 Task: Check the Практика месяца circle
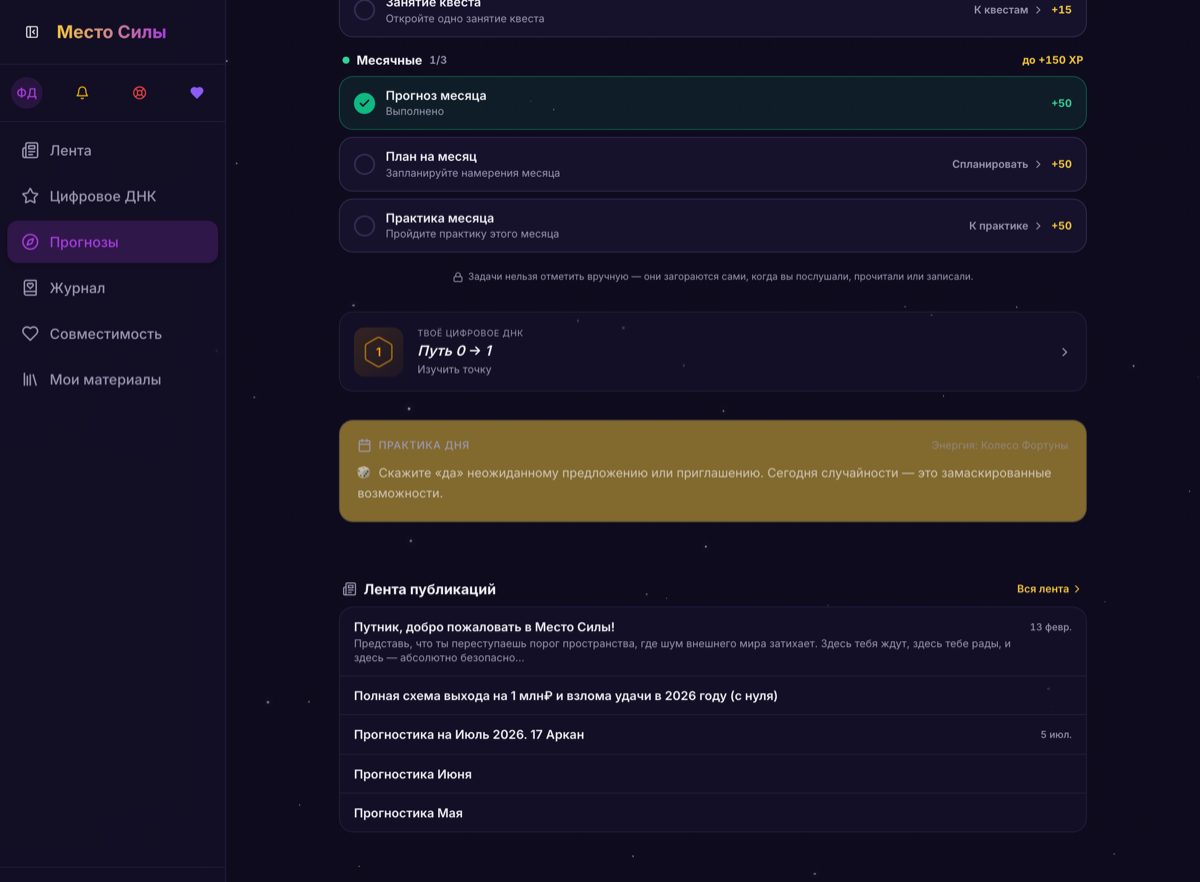pos(365,226)
